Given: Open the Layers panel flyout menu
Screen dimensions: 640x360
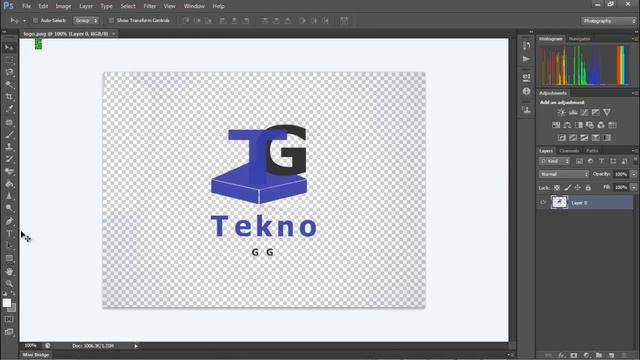Looking at the screenshot, I should (635, 151).
